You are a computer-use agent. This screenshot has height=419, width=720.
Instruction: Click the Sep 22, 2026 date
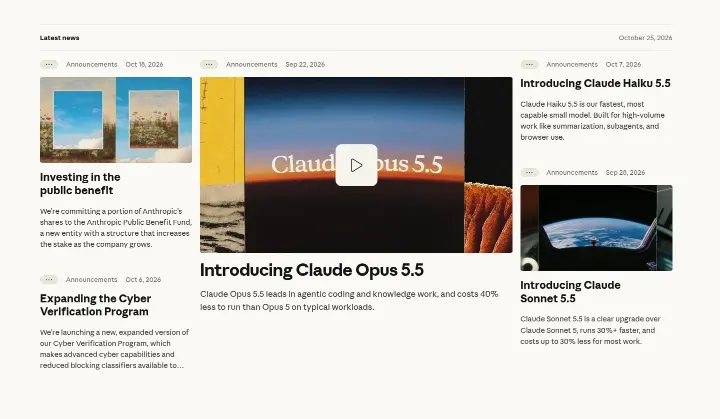(305, 64)
